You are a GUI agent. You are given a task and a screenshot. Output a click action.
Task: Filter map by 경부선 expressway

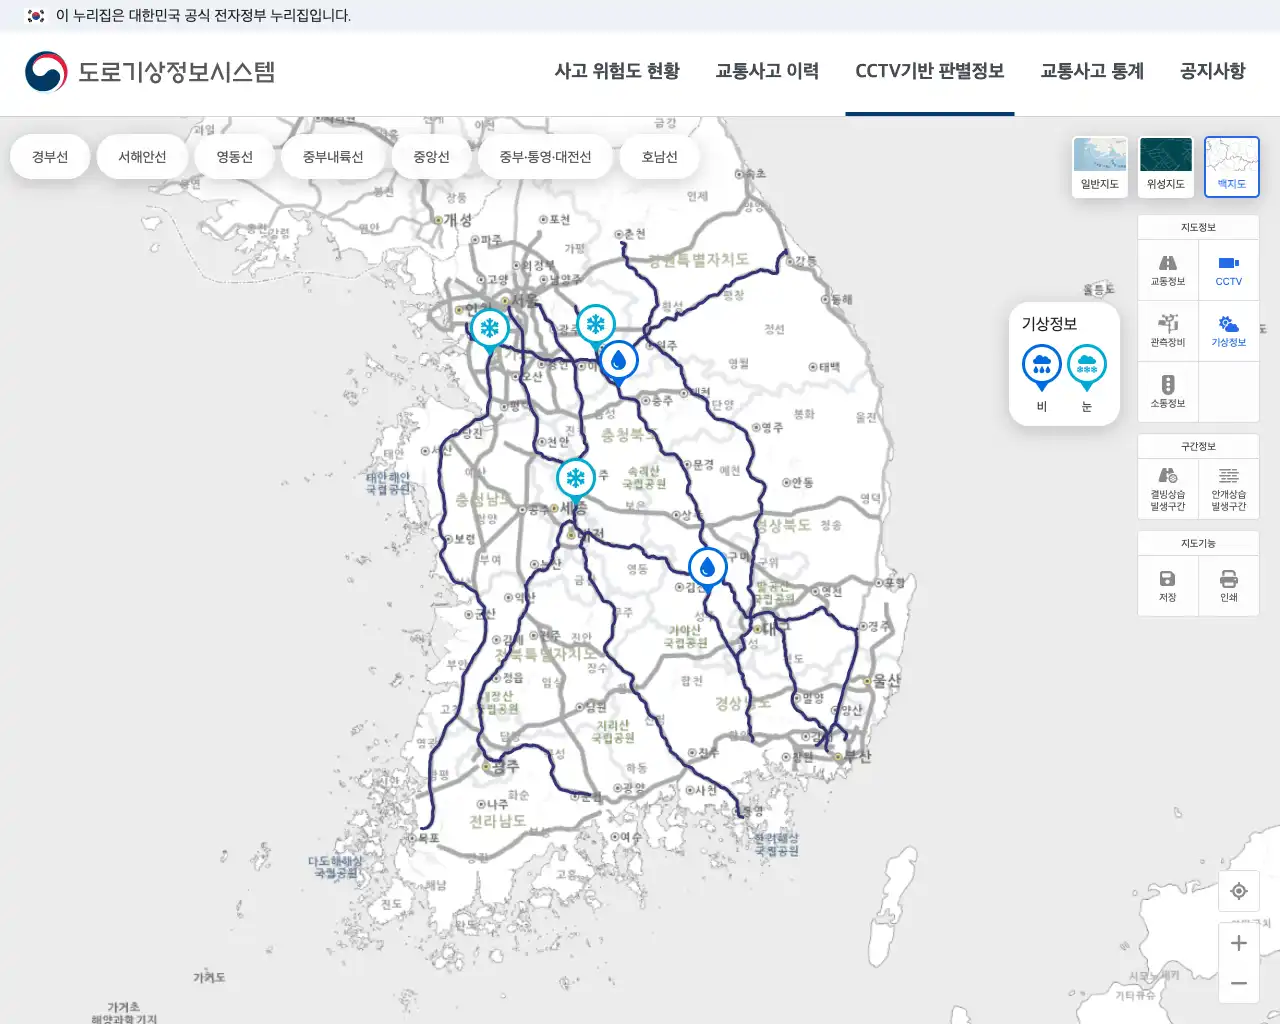(x=50, y=157)
